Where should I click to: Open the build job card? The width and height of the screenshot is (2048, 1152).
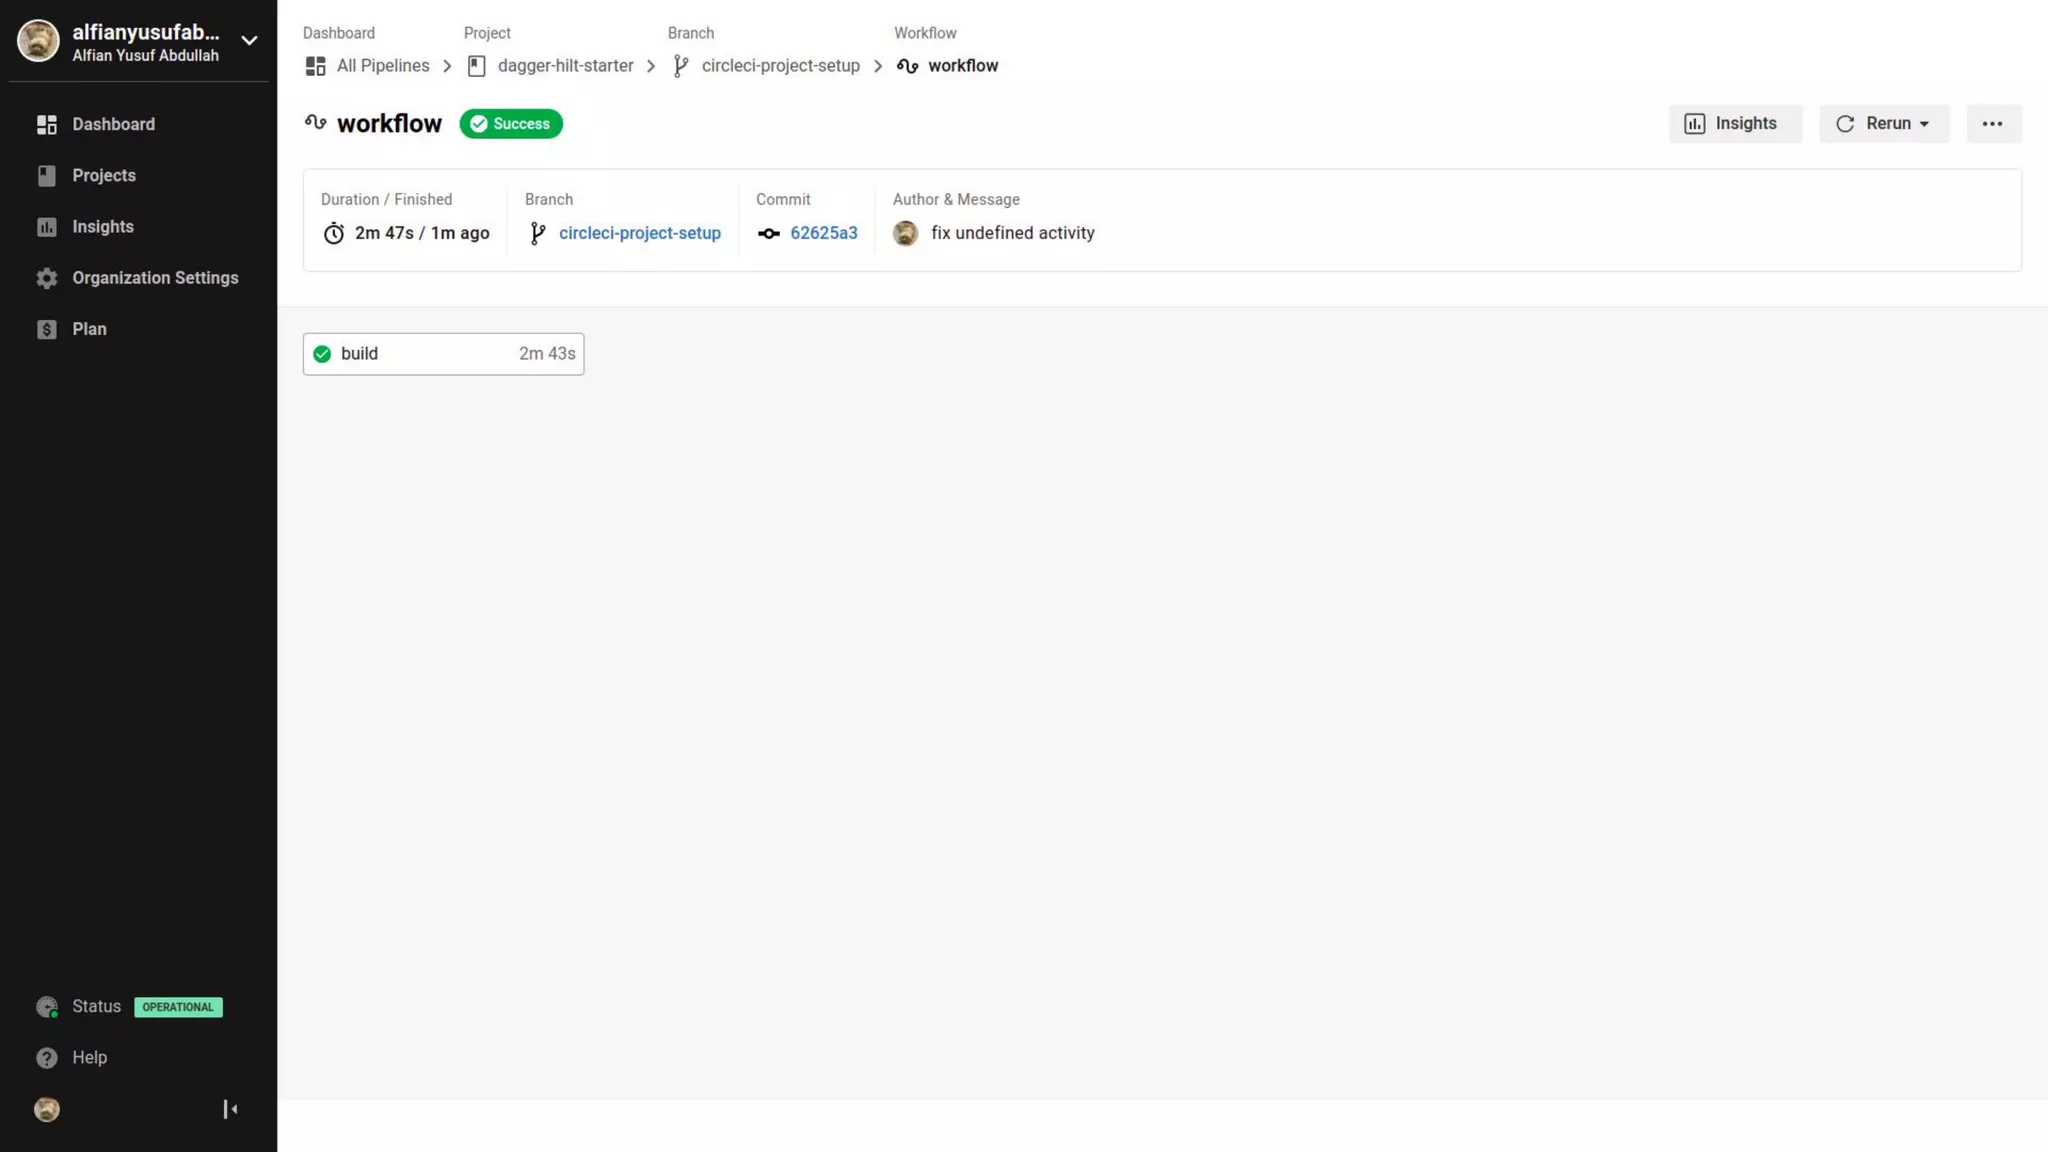coord(443,354)
